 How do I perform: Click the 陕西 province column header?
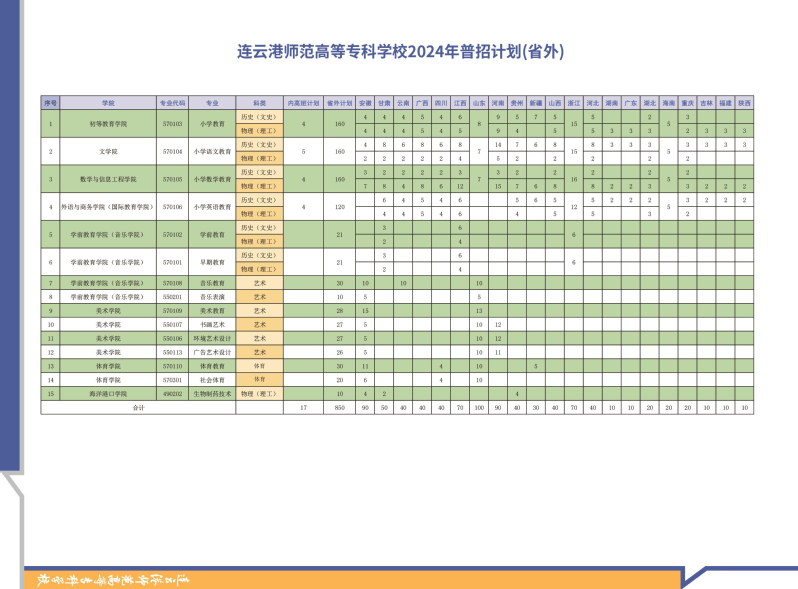(x=744, y=103)
